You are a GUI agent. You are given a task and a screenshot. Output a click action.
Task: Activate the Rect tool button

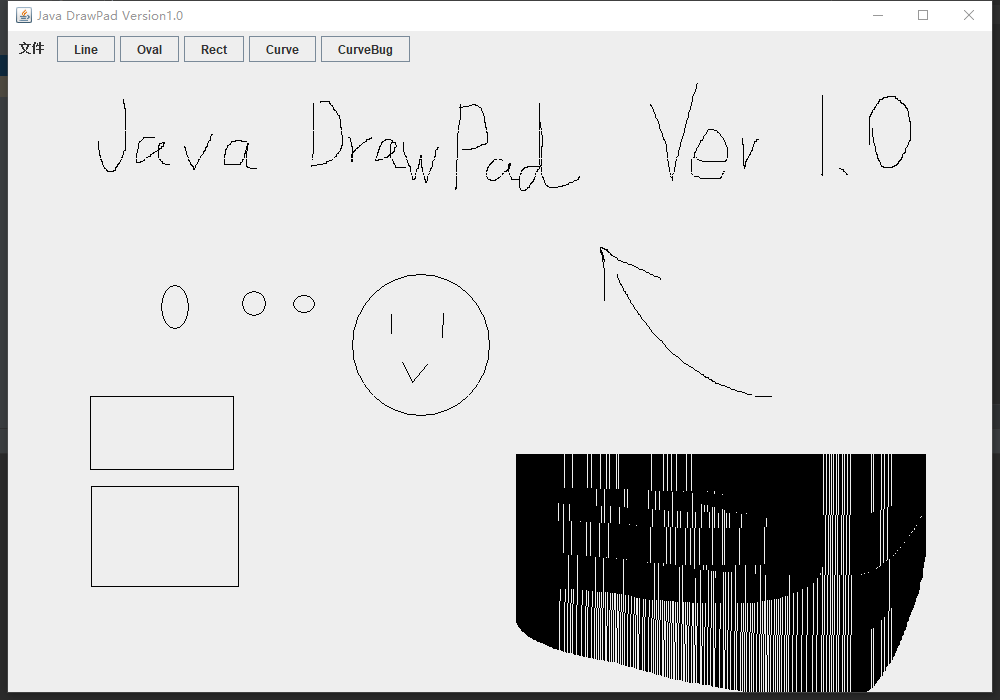(214, 49)
